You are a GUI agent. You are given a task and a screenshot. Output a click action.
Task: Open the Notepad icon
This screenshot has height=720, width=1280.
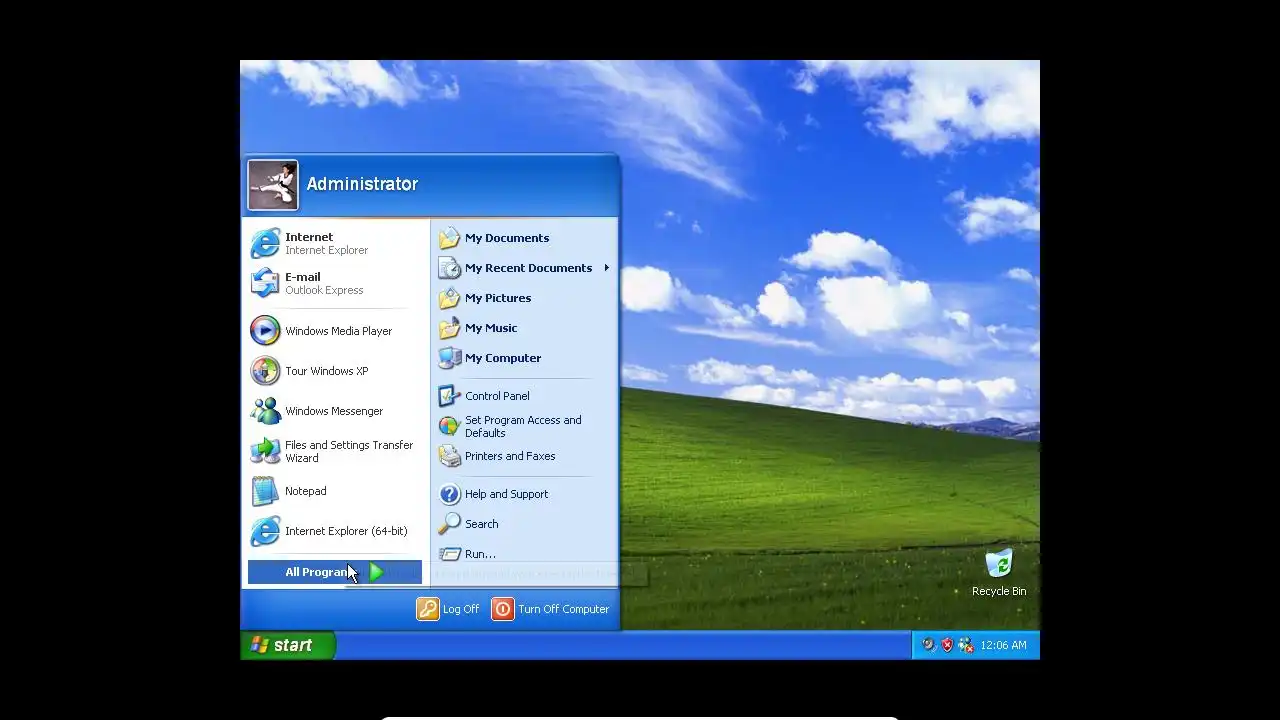coord(265,491)
